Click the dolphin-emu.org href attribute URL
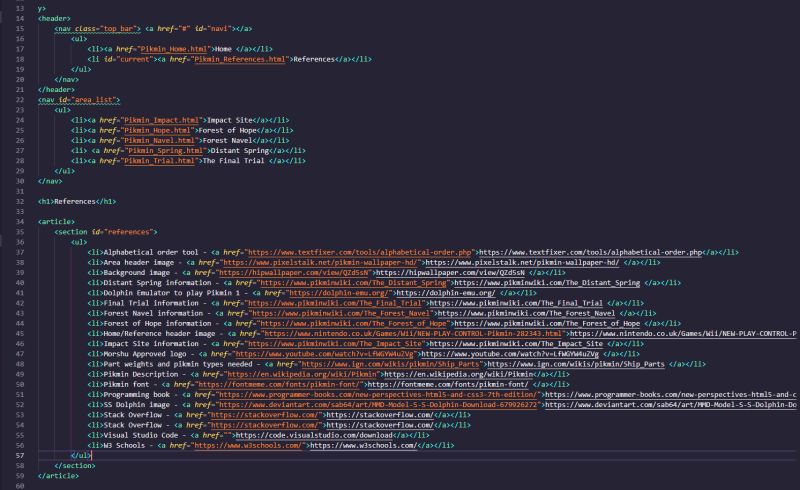Image resolution: width=800 pixels, height=490 pixels. (x=339, y=293)
